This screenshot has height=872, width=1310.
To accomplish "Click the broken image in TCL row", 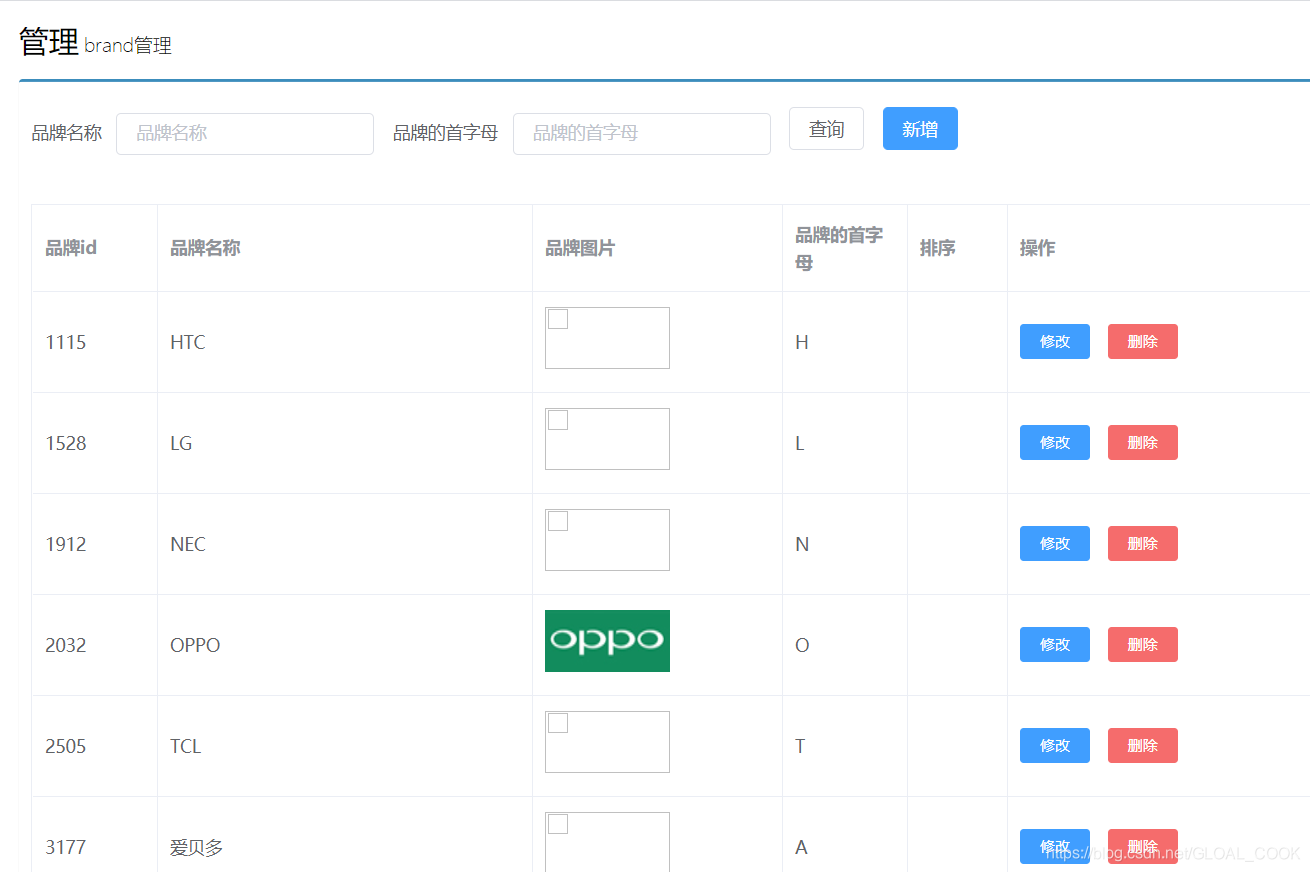I will (607, 742).
